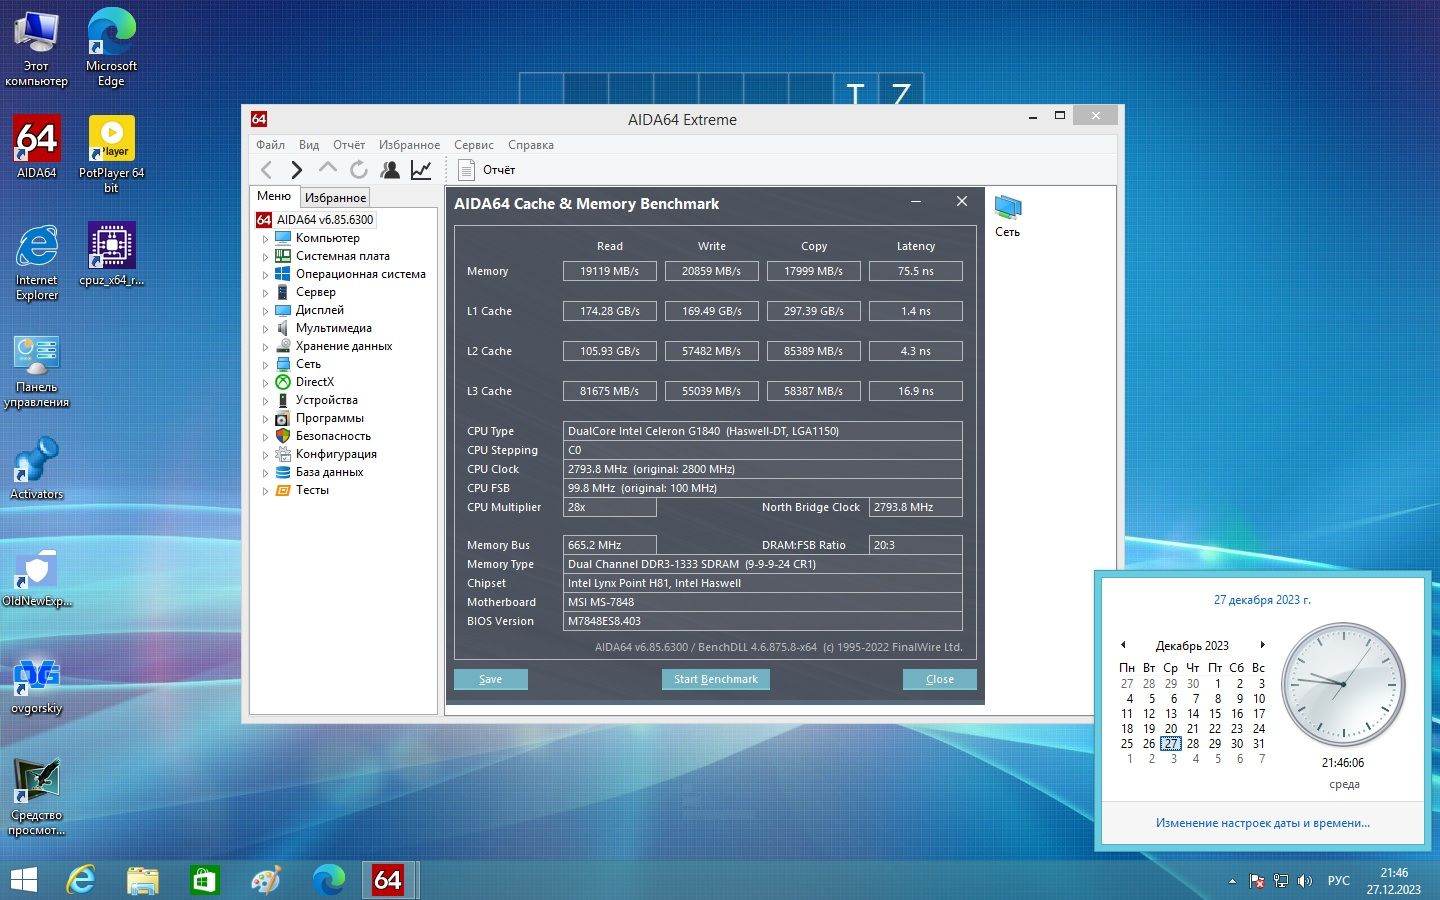Open Панель управления desktop icon
Image resolution: width=1440 pixels, height=900 pixels.
37,372
